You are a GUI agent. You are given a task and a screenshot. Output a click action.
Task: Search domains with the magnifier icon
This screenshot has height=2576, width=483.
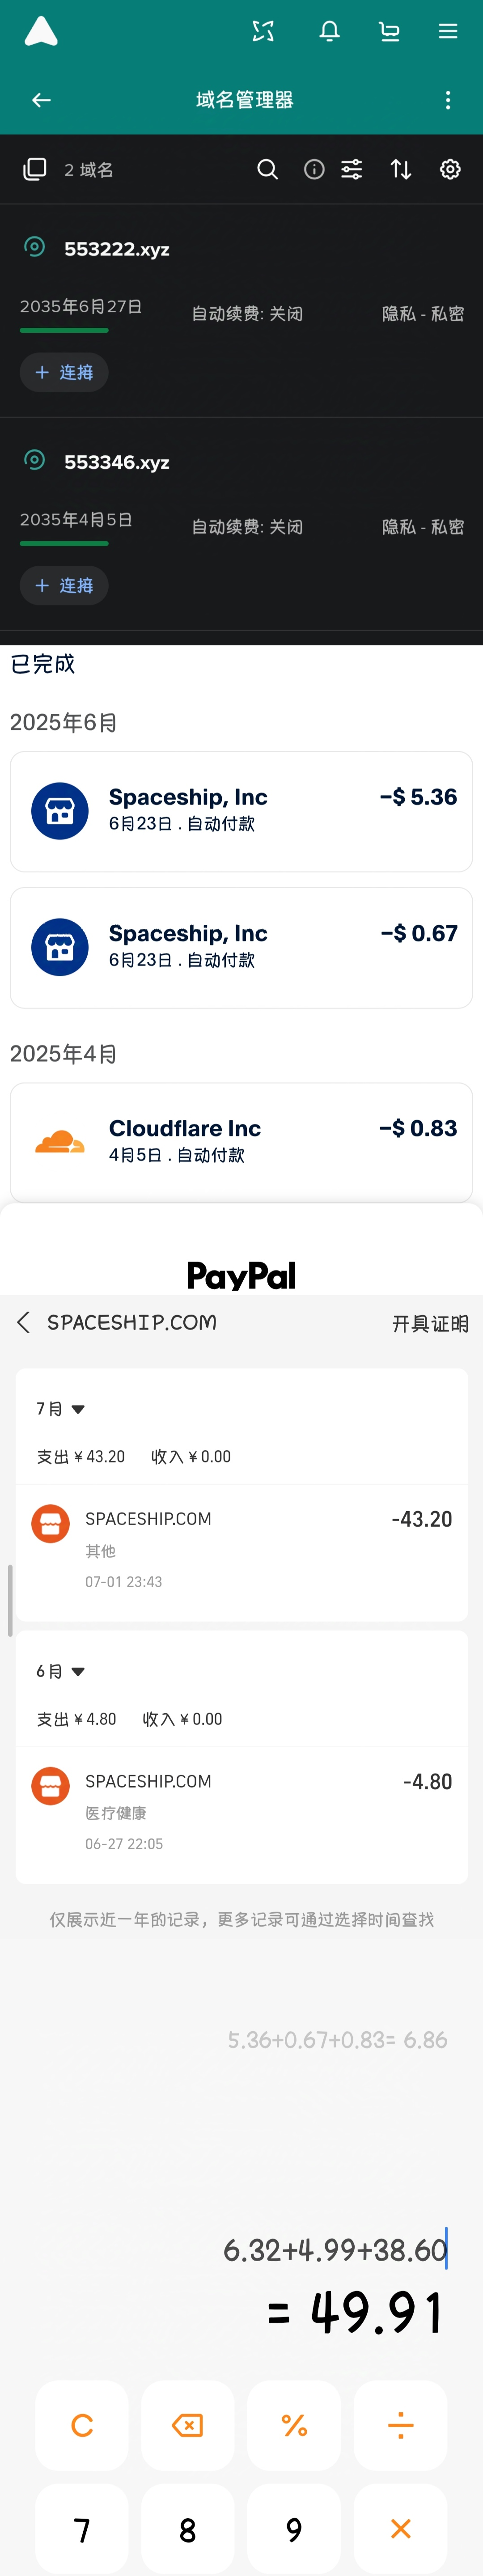pos(267,170)
